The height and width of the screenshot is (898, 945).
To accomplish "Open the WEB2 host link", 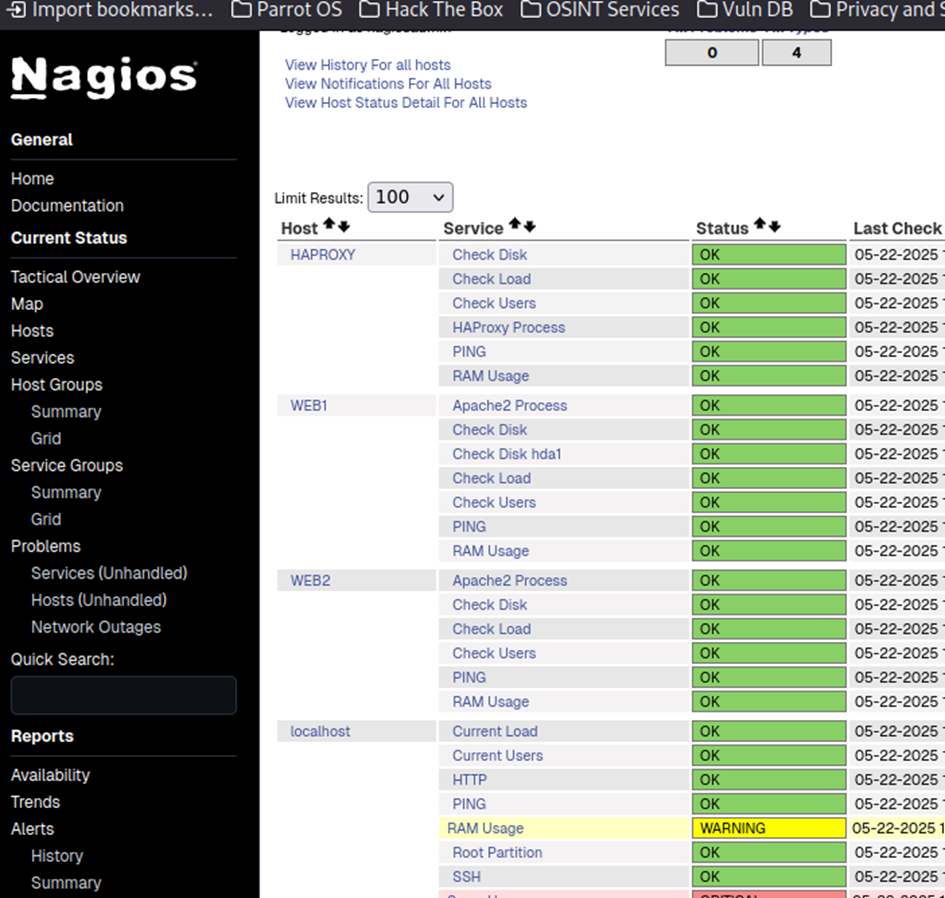I will [x=310, y=580].
